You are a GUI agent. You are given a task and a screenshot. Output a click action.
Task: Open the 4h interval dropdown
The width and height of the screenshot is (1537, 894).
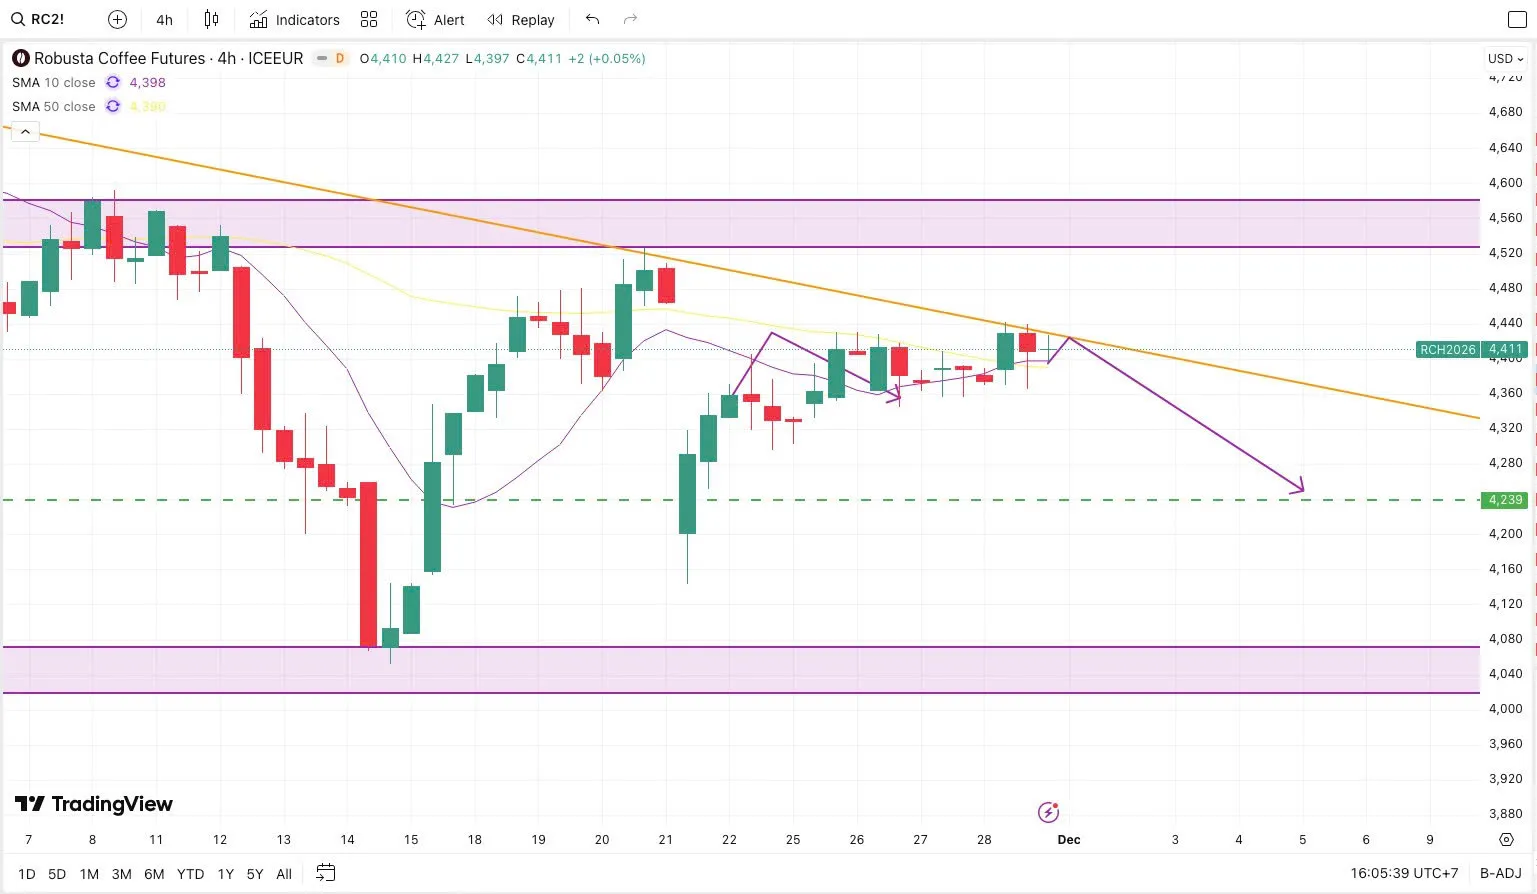165,20
